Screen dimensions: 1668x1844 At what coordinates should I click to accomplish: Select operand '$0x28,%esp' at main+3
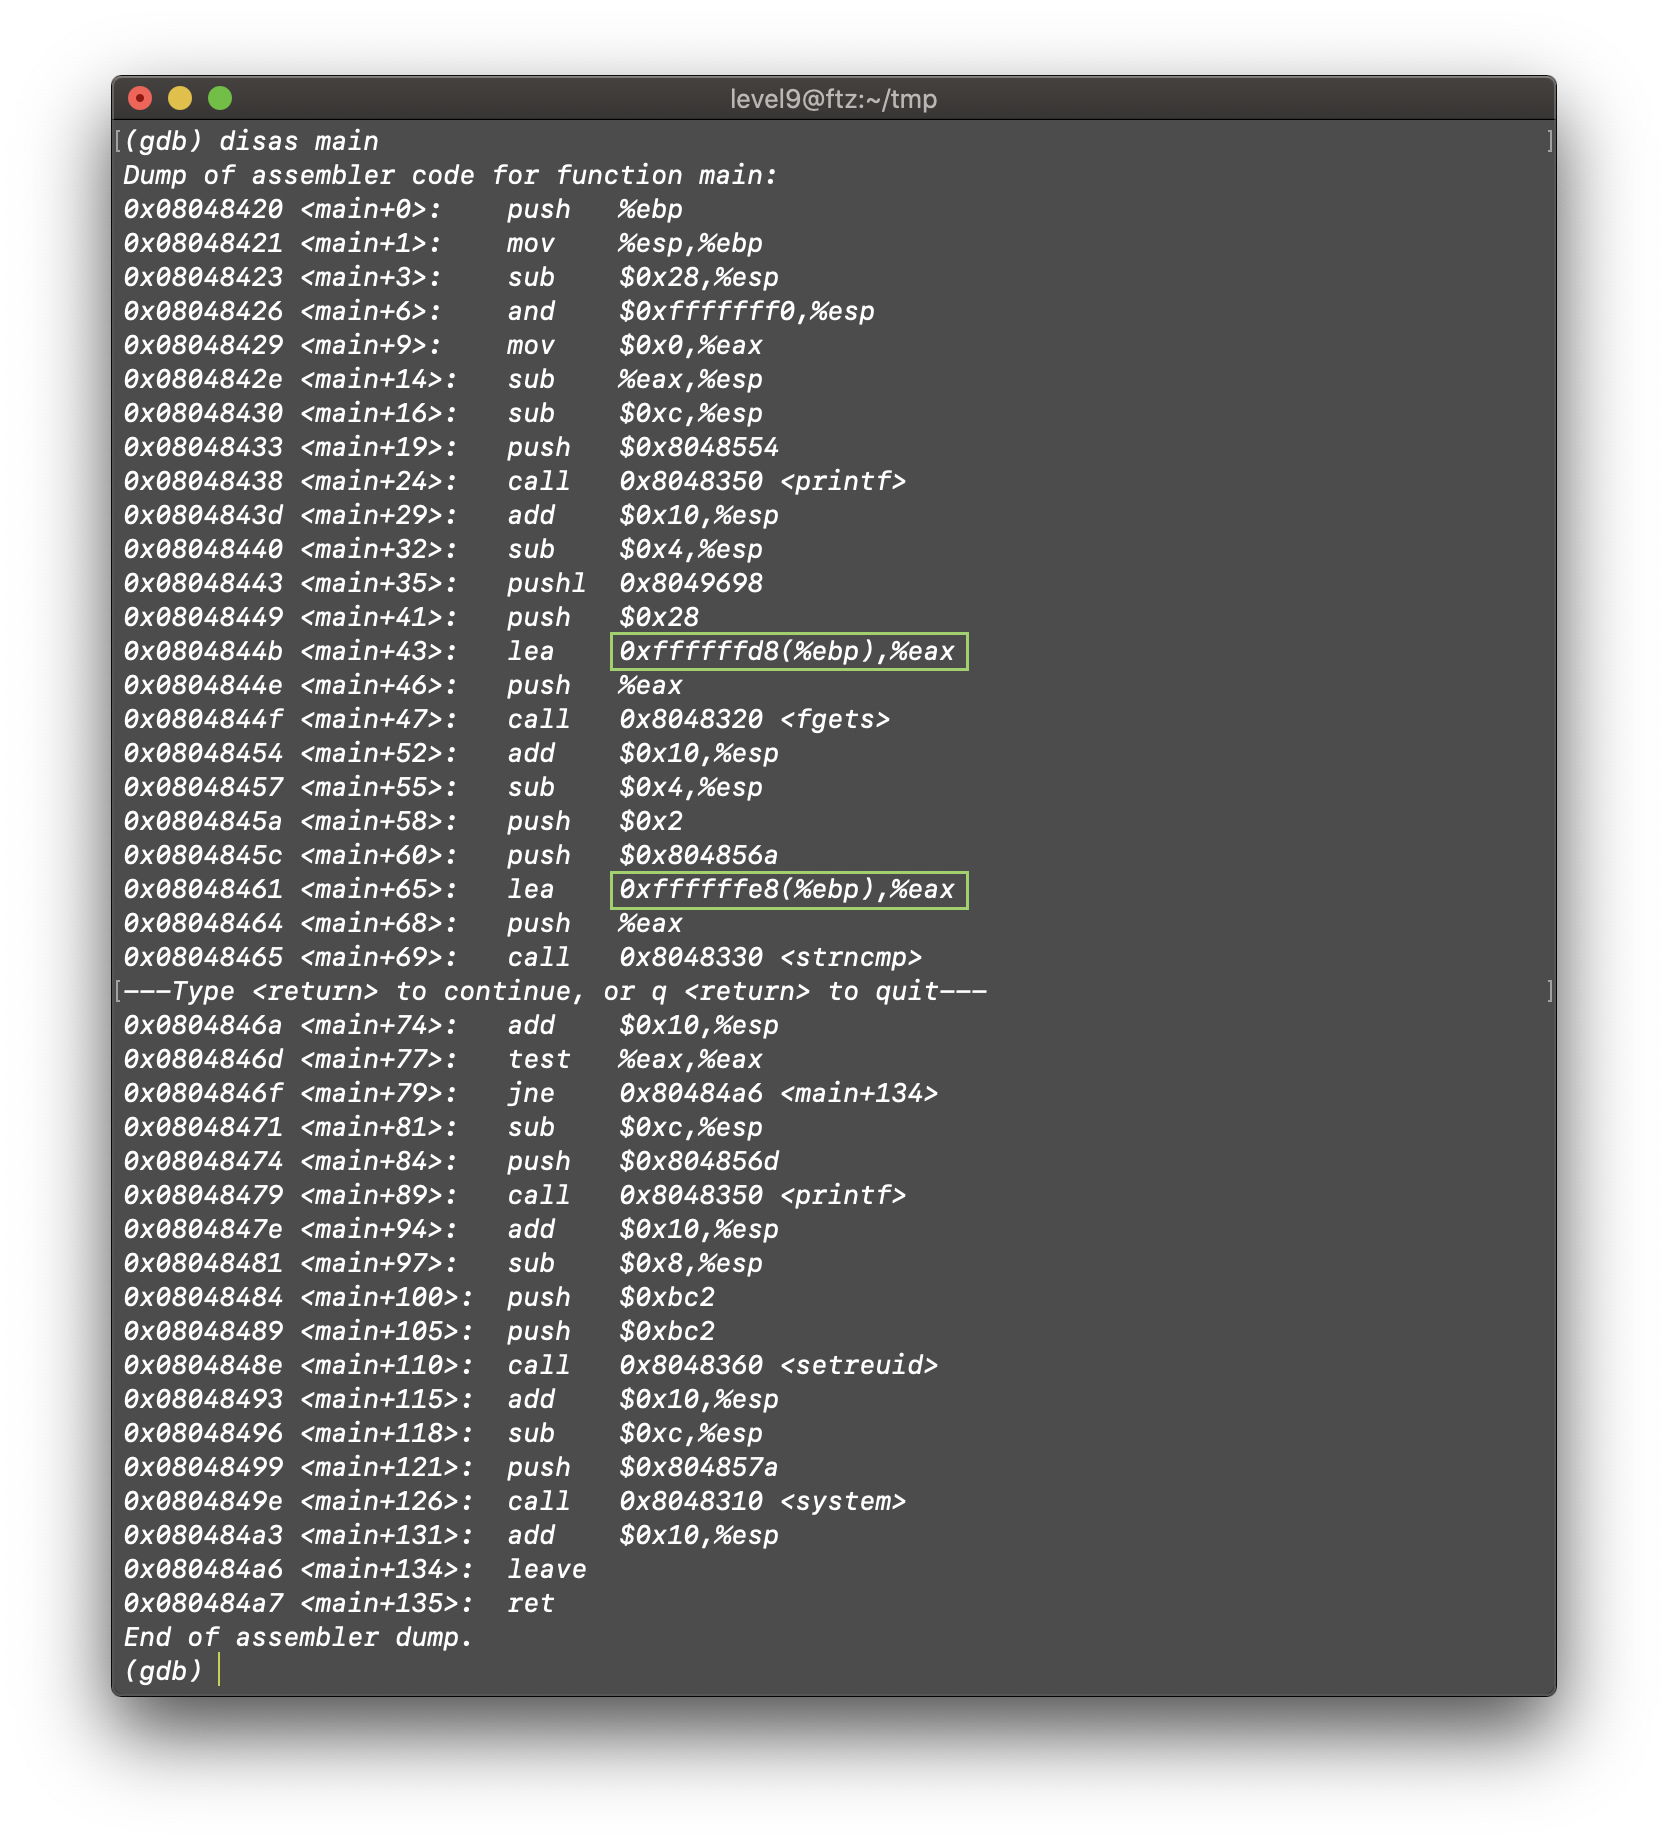(x=698, y=277)
